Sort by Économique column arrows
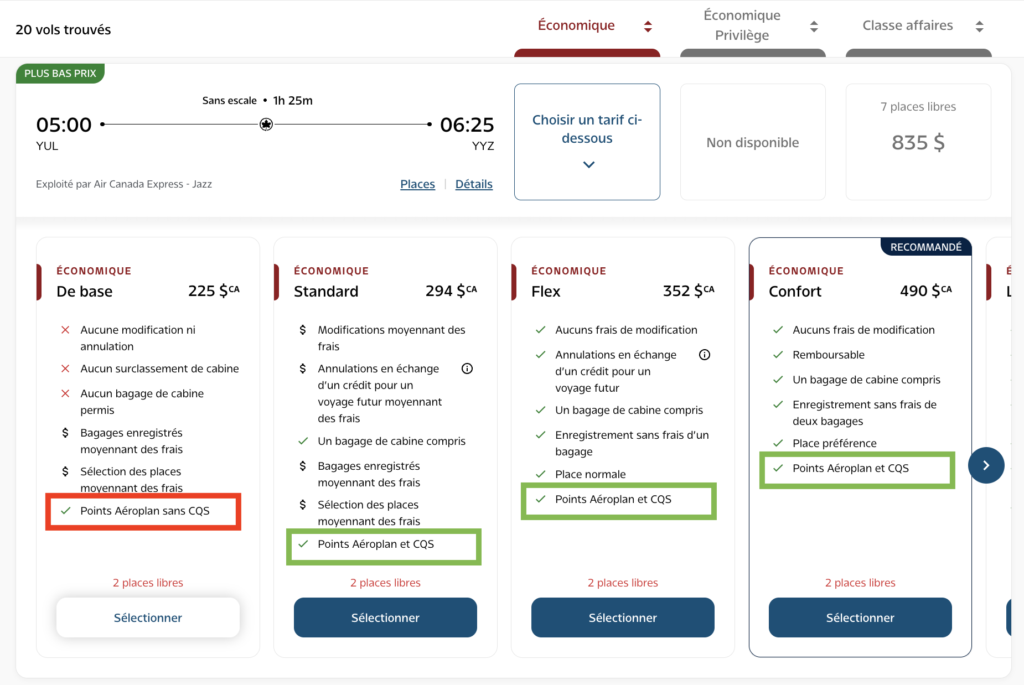Image resolution: width=1024 pixels, height=685 pixels. point(648,27)
